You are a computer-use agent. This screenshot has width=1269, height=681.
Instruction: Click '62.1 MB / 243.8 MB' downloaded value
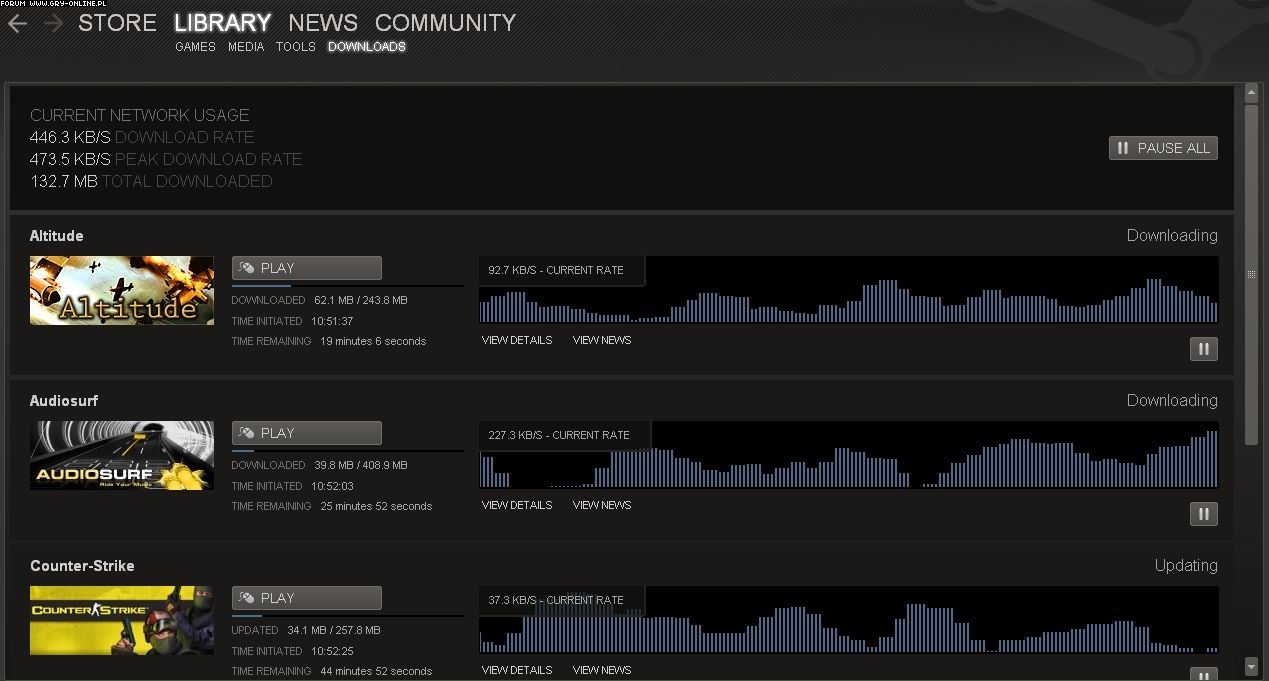[361, 300]
